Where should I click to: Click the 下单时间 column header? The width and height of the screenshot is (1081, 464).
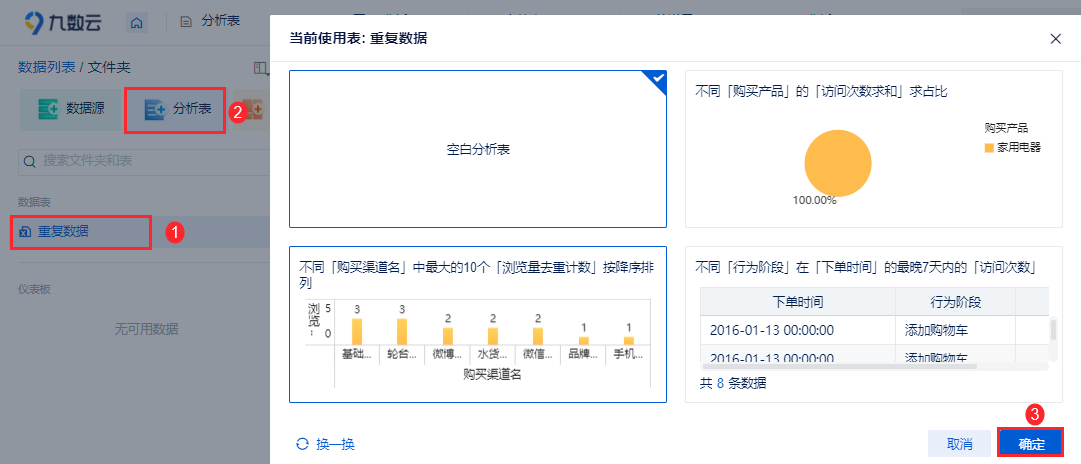coord(798,302)
